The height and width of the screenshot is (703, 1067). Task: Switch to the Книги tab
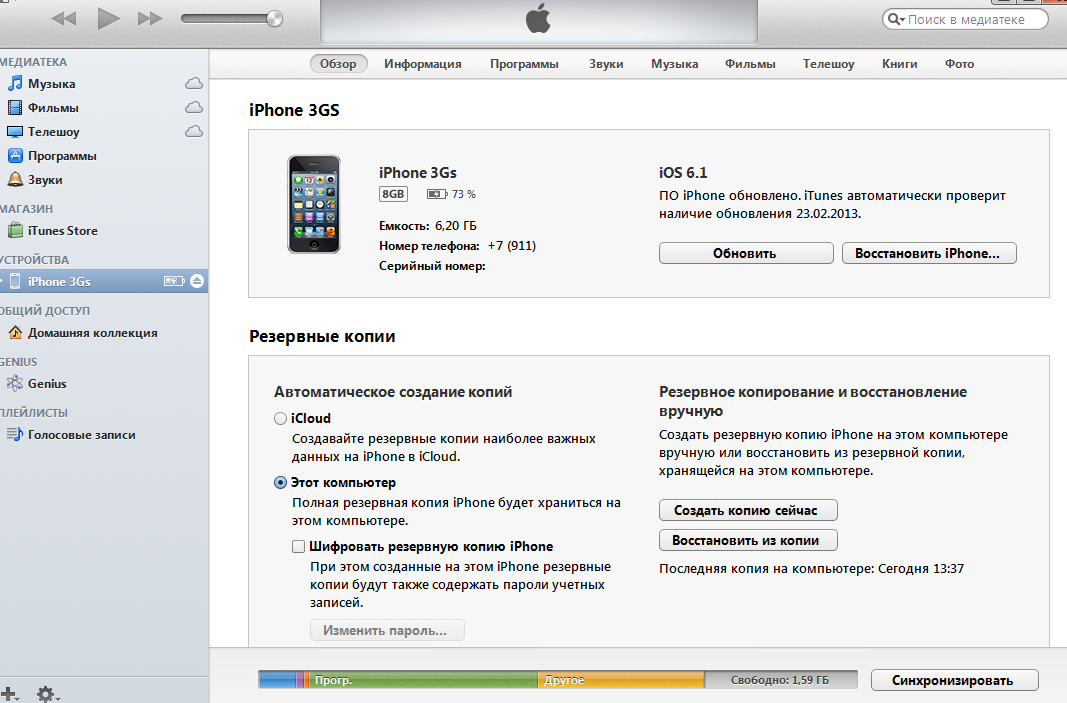tap(900, 64)
